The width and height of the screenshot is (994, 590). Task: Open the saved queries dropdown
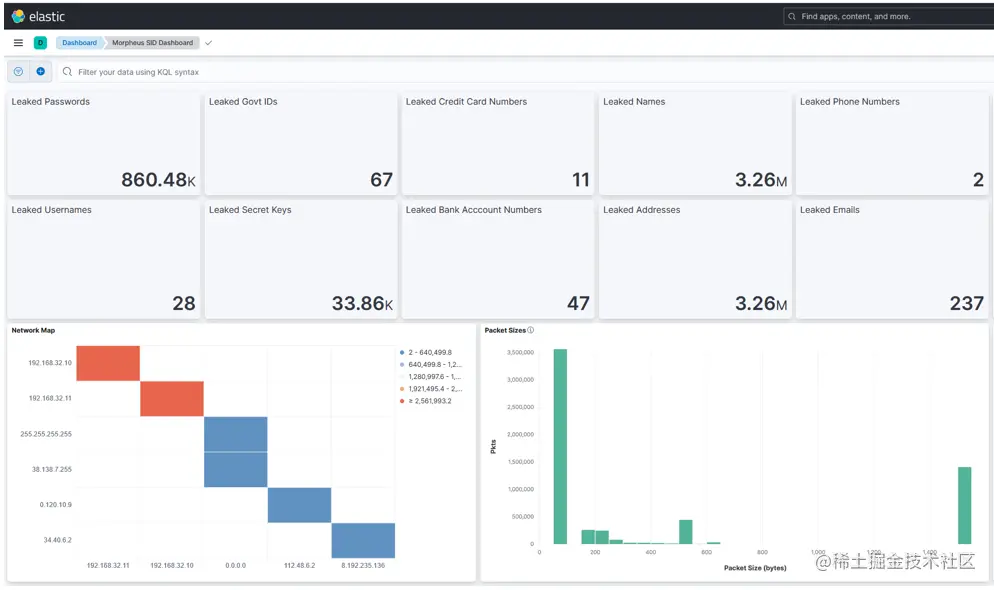pyautogui.click(x=18, y=71)
